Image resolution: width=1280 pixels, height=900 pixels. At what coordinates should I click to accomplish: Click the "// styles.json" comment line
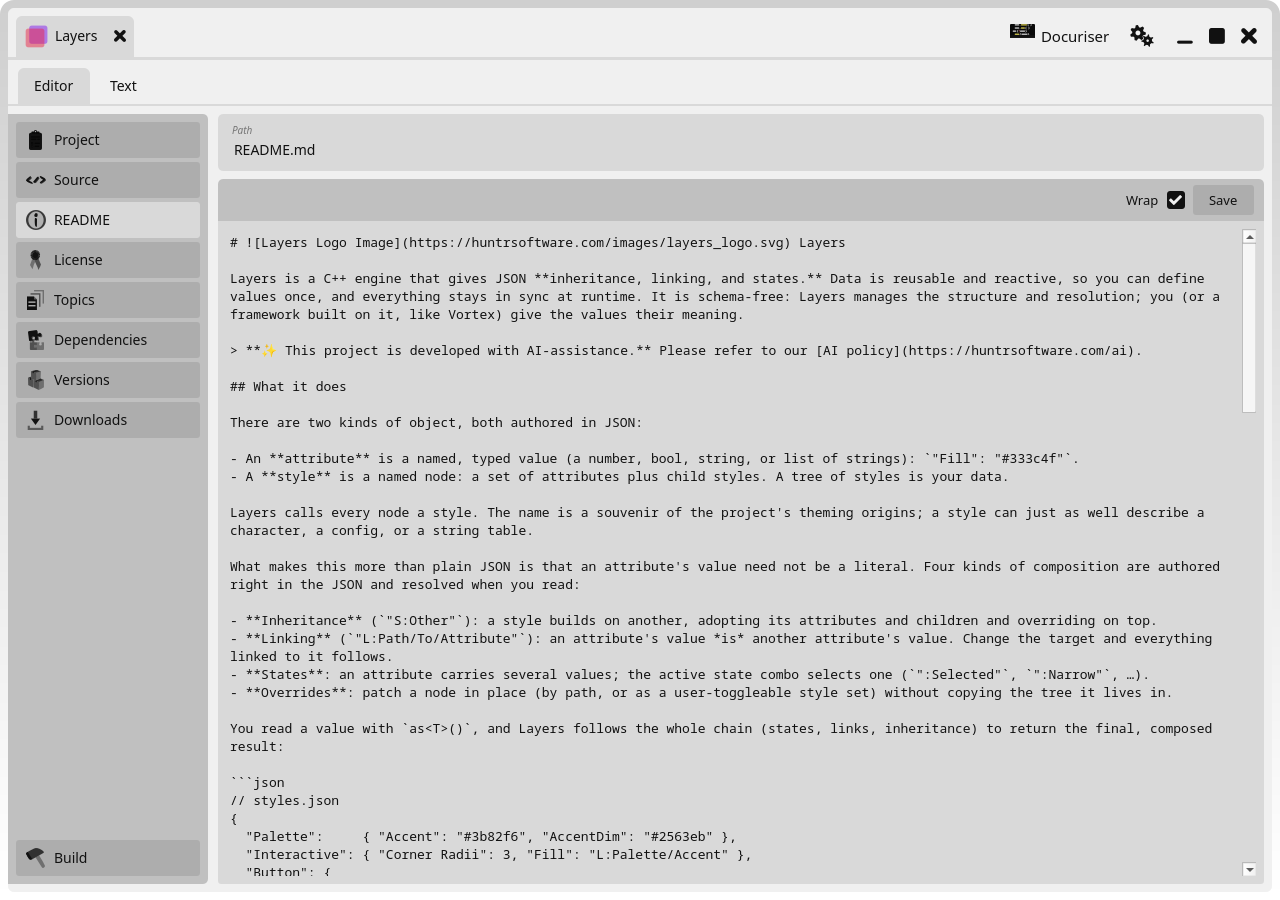(x=284, y=801)
